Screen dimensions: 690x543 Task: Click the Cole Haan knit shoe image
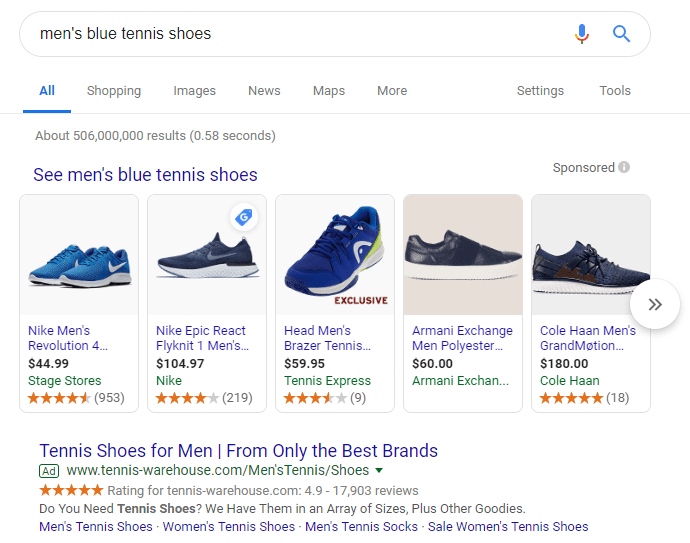click(591, 255)
